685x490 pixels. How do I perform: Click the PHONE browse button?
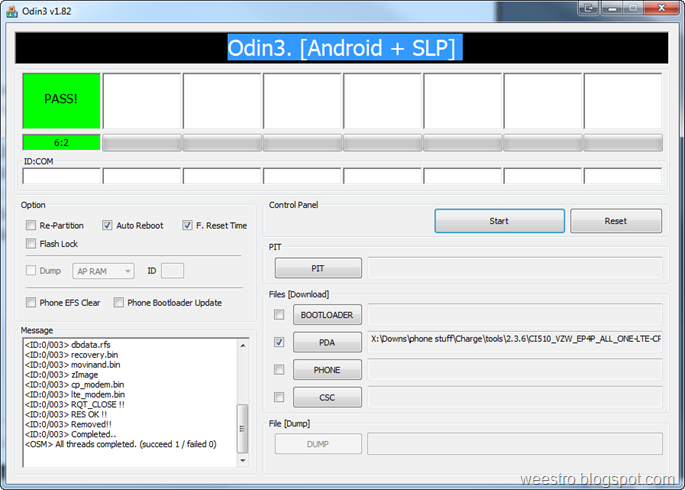coord(327,370)
